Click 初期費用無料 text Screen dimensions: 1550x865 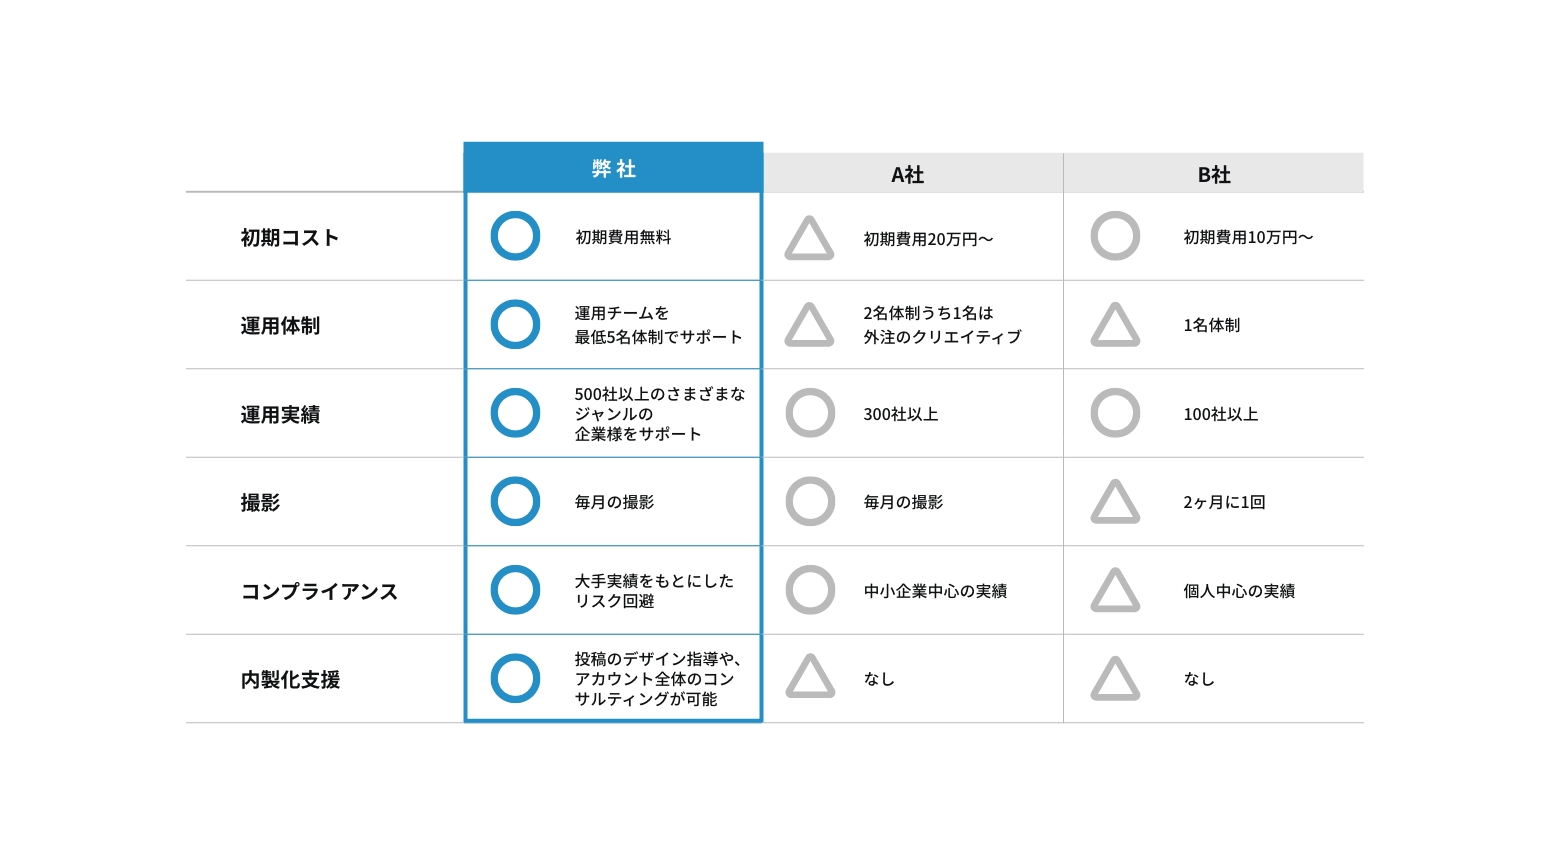point(623,237)
